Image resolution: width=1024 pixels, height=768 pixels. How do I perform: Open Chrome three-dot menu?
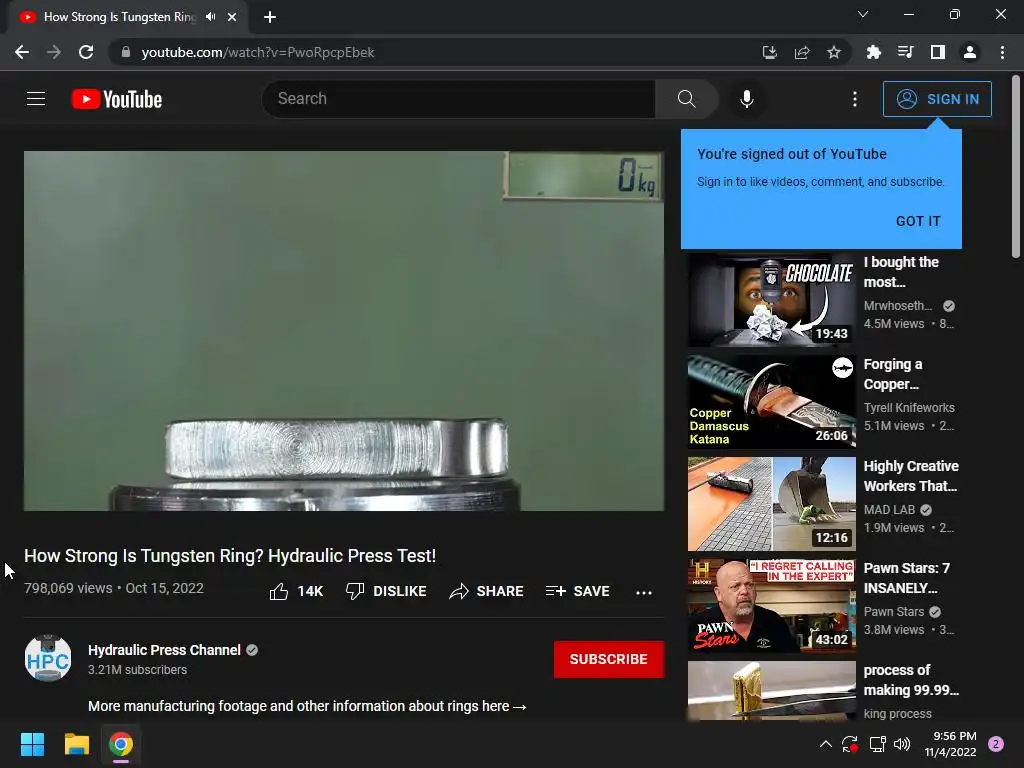[1002, 52]
